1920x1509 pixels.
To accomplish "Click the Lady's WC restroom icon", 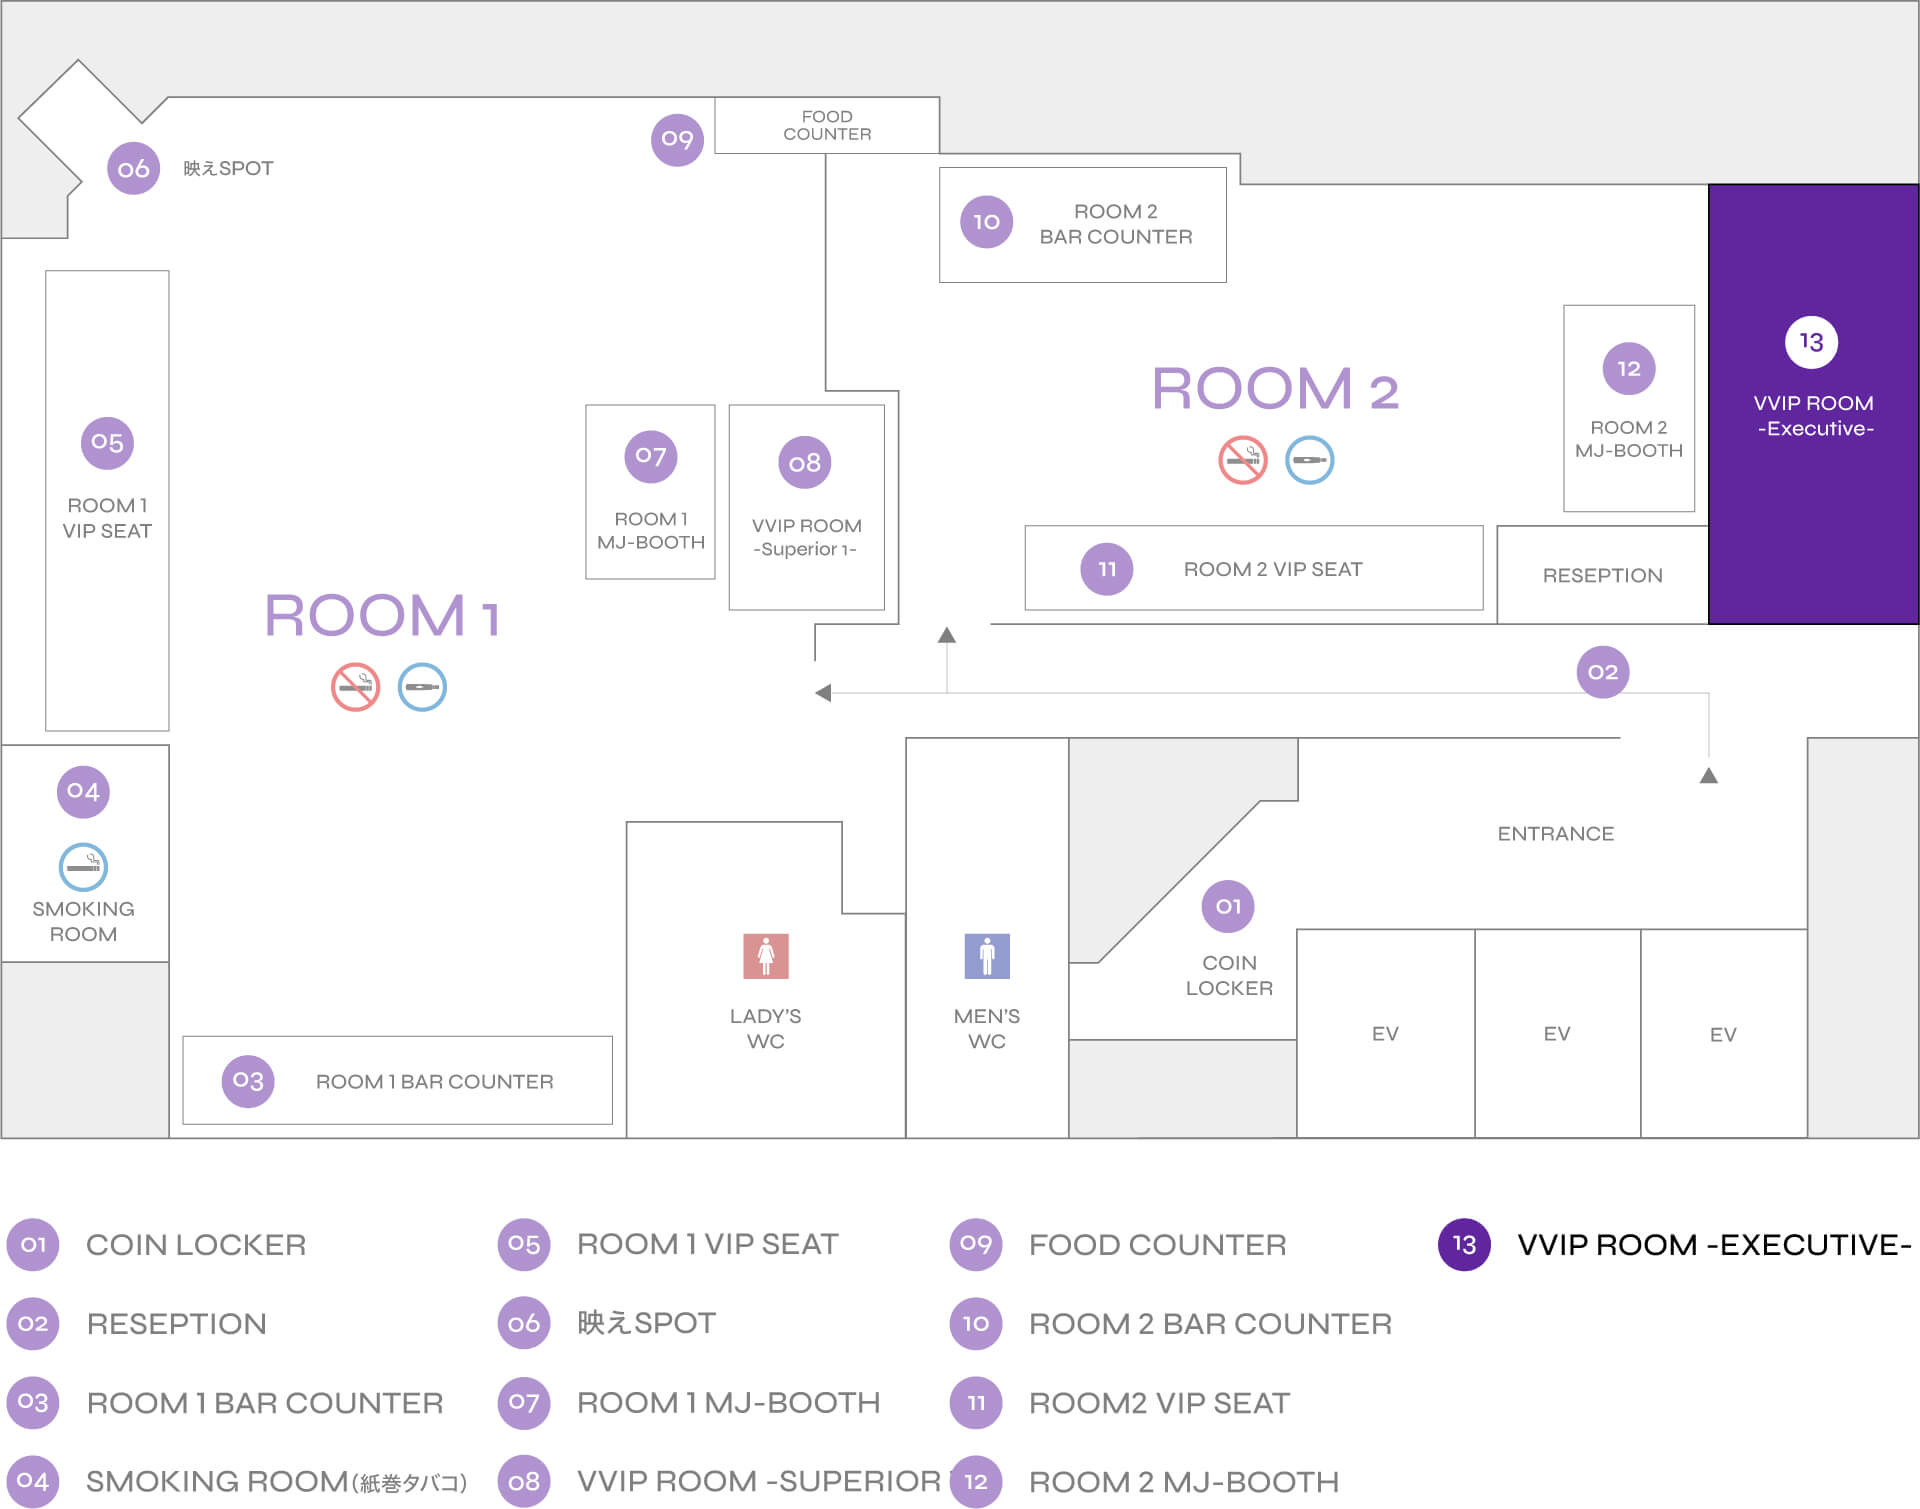I will pos(765,956).
